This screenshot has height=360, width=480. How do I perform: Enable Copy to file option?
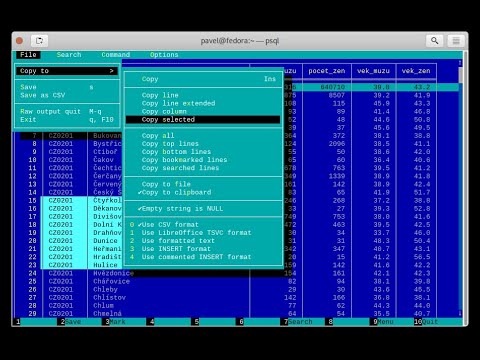pyautogui.click(x=203, y=184)
